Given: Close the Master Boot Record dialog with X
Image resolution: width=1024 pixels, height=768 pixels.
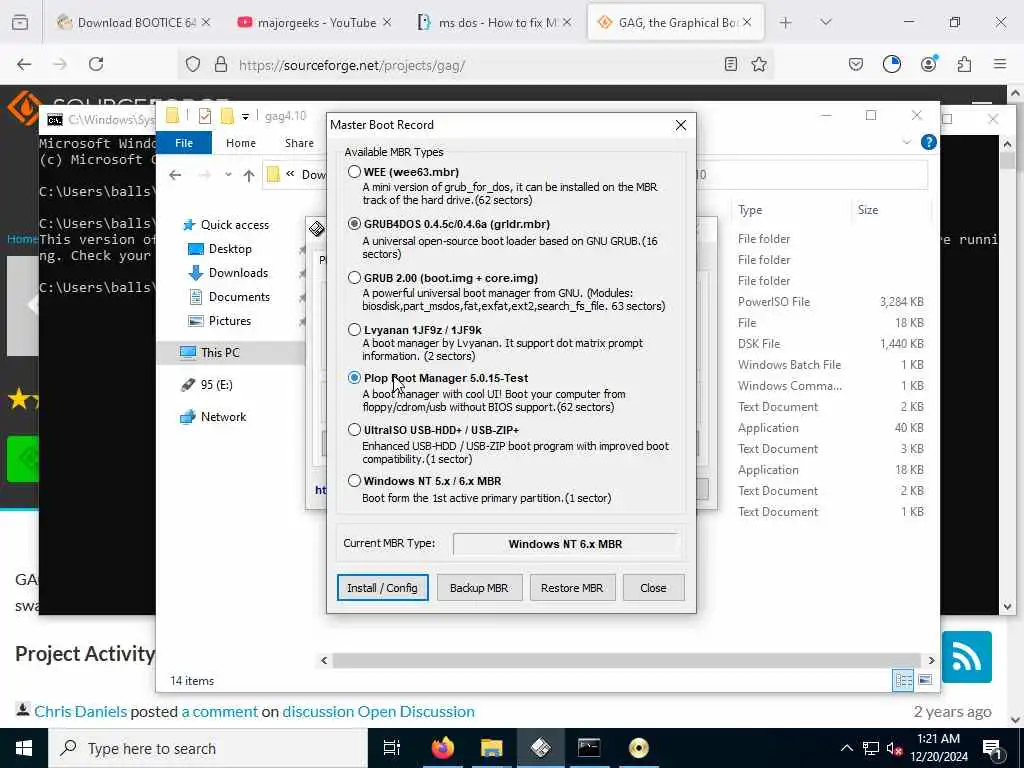Looking at the screenshot, I should pyautogui.click(x=680, y=125).
